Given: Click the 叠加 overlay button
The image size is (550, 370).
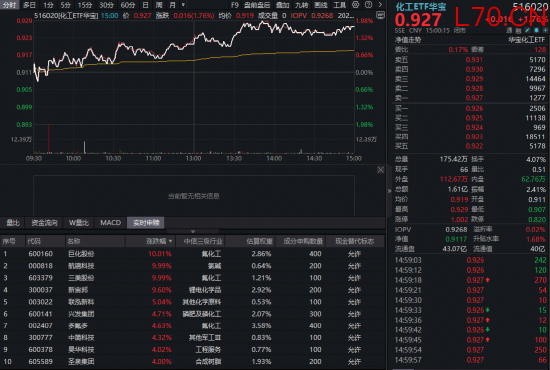Looking at the screenshot, I should pos(282,5).
